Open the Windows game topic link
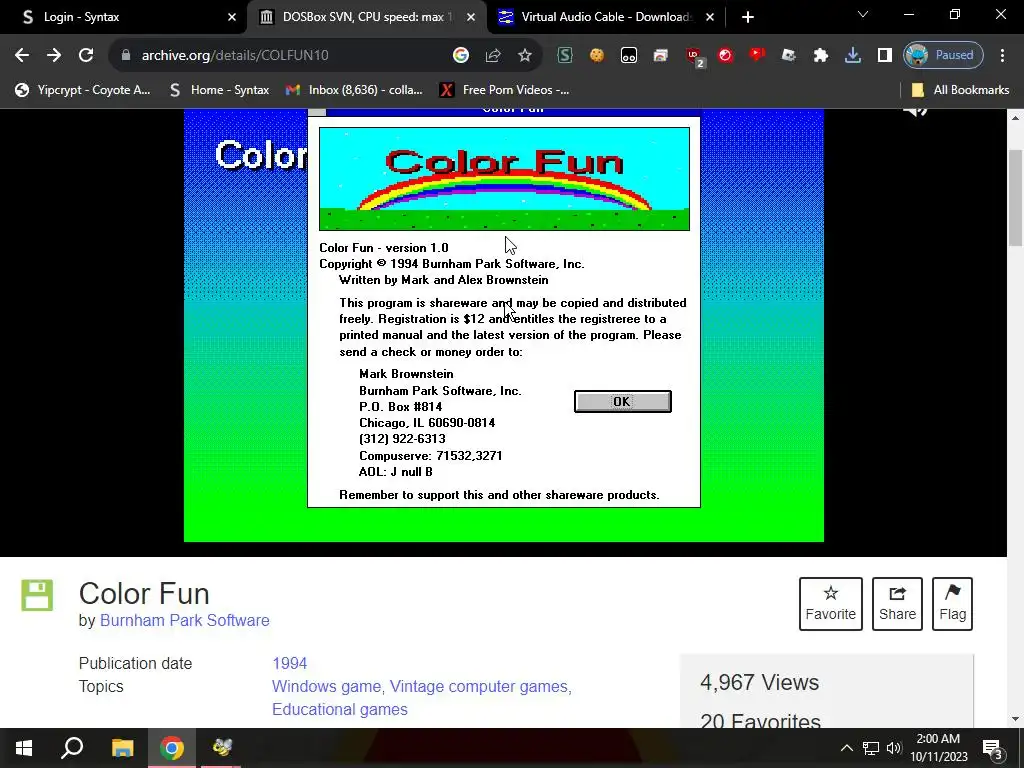The width and height of the screenshot is (1024, 768). click(x=326, y=686)
